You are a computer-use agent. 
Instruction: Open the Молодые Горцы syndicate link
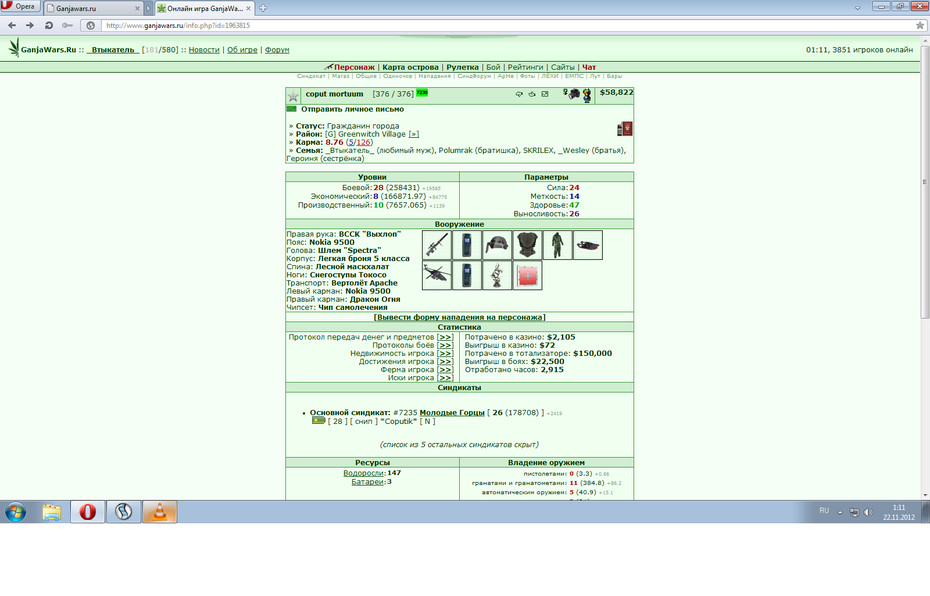(x=452, y=413)
